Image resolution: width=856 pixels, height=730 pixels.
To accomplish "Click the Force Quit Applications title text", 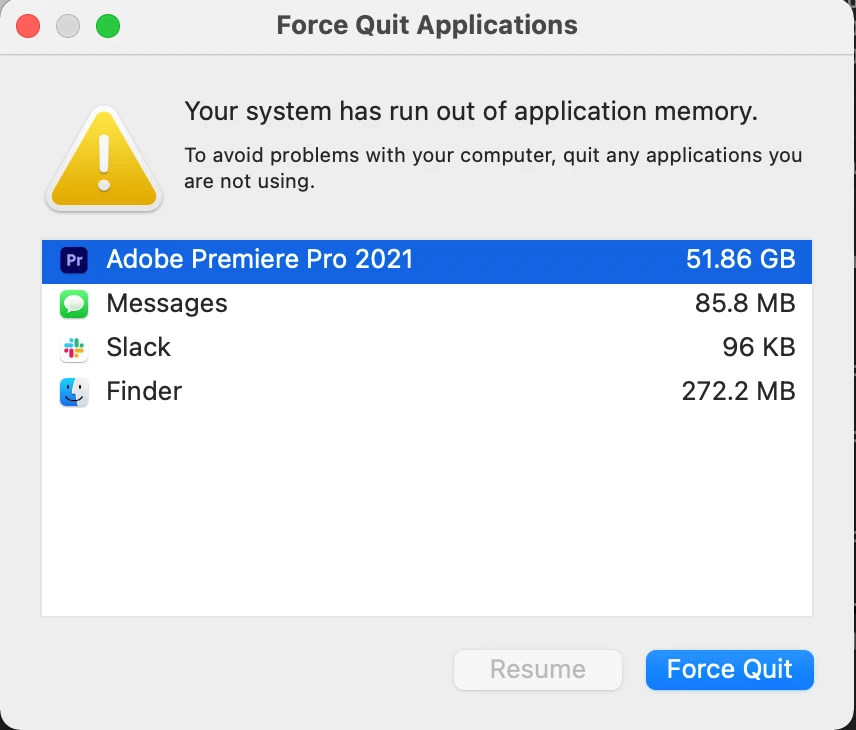I will pyautogui.click(x=427, y=25).
